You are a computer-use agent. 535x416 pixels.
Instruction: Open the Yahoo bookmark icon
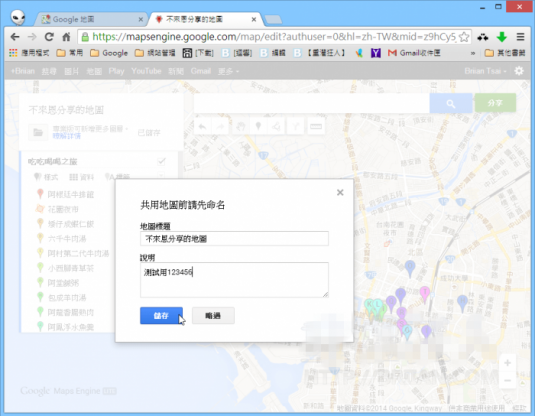pyautogui.click(x=376, y=53)
